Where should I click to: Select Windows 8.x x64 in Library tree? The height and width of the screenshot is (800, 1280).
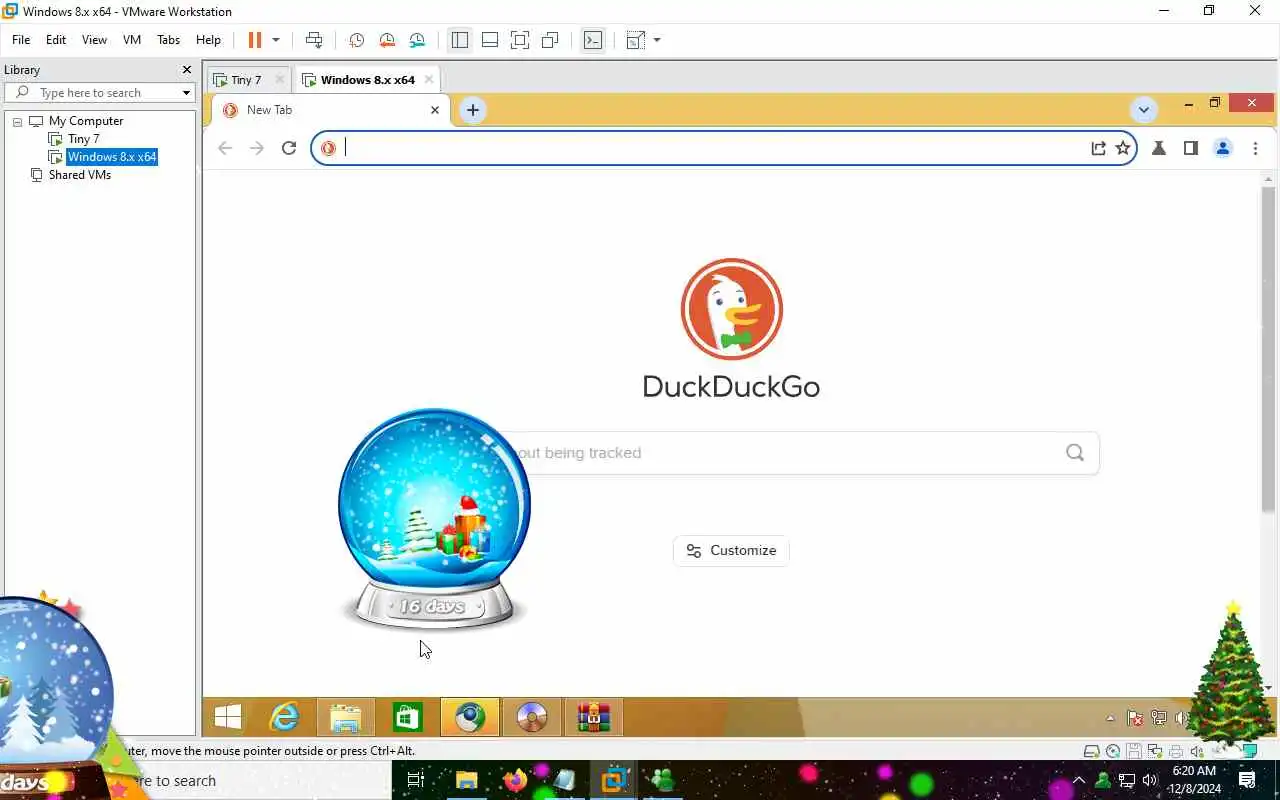point(111,157)
